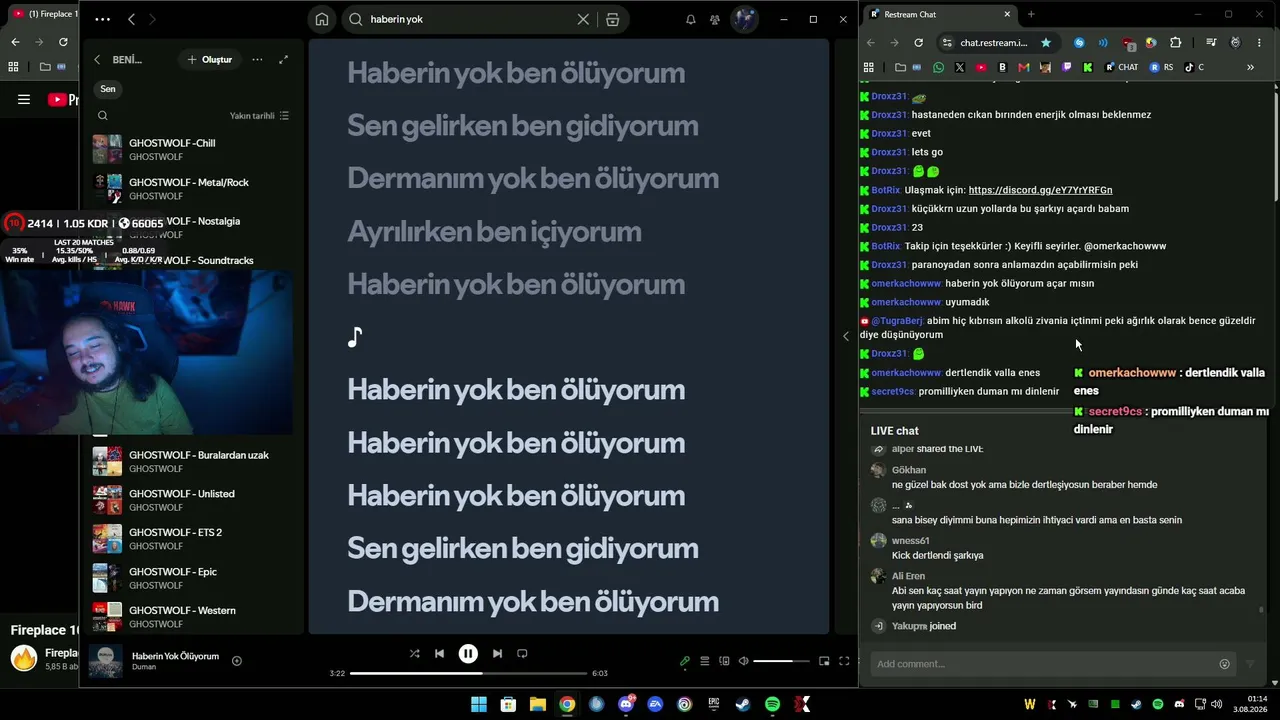Open Spotify Browse icon beside search

click(x=613, y=19)
